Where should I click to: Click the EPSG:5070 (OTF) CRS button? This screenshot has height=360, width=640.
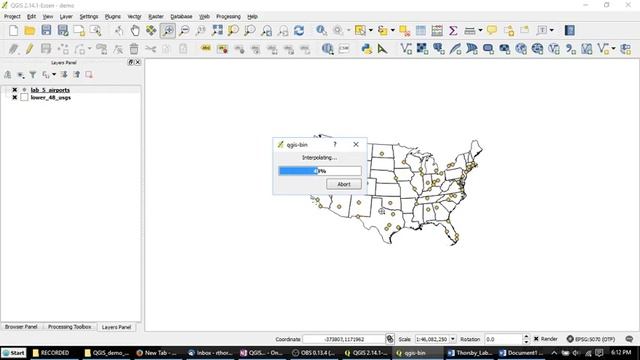[591, 339]
